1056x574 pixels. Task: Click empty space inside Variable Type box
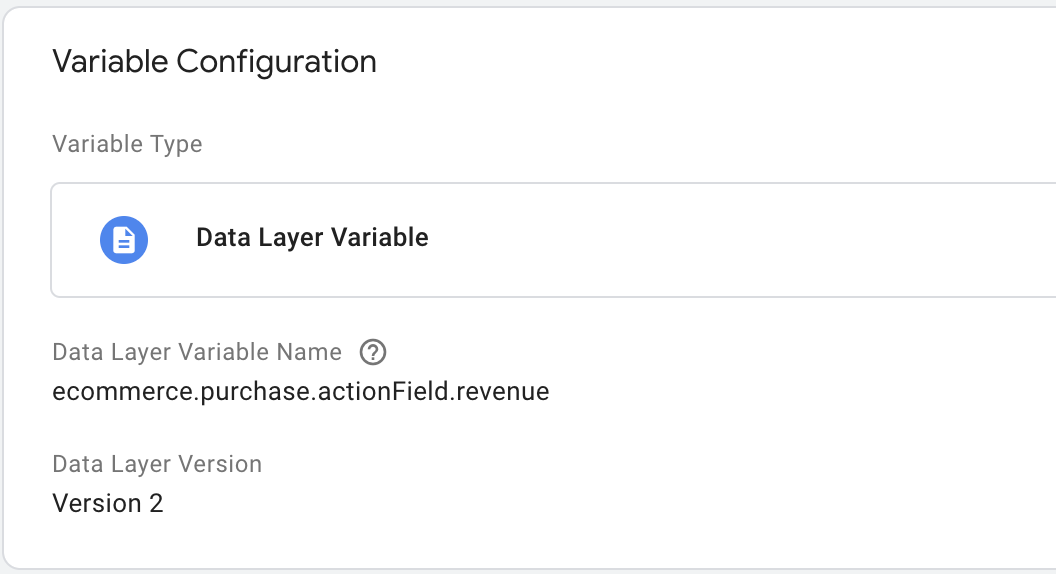click(741, 240)
